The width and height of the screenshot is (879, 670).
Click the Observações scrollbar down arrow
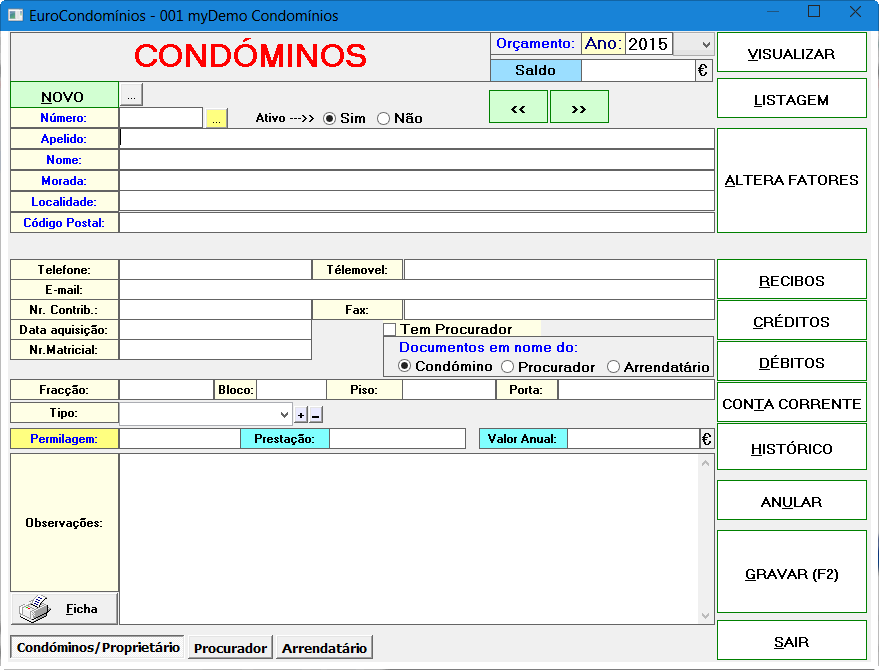706,616
